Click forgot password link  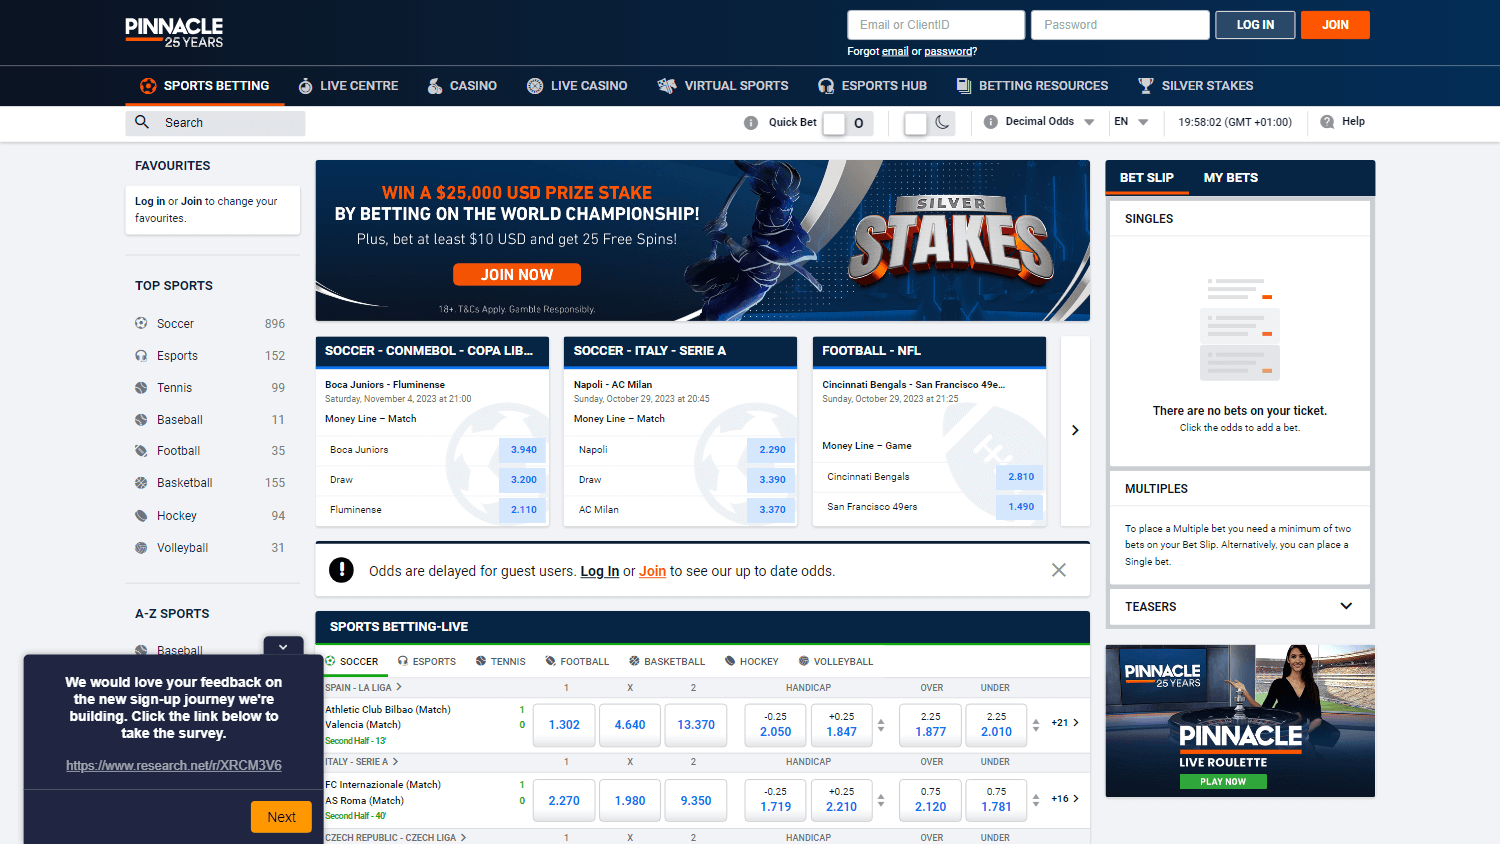(948, 51)
